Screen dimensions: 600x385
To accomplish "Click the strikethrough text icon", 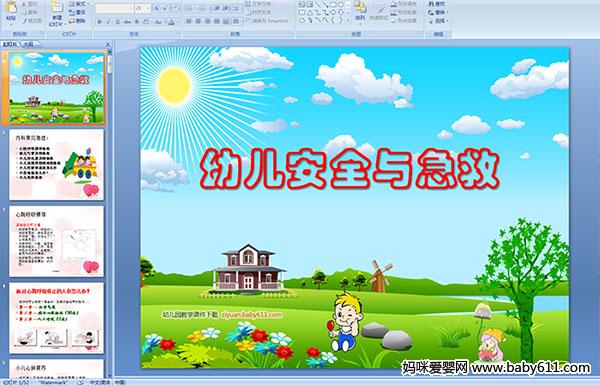I will click(127, 22).
